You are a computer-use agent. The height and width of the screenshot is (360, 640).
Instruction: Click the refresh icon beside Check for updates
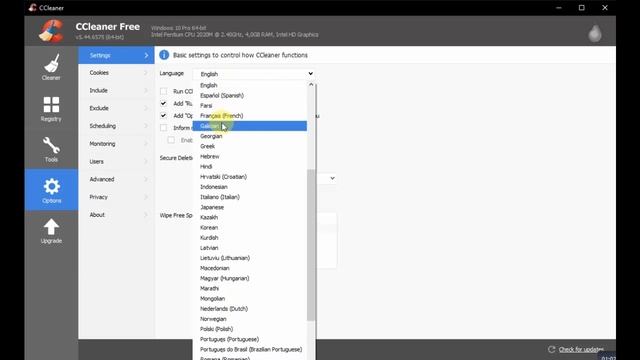[x=551, y=349]
